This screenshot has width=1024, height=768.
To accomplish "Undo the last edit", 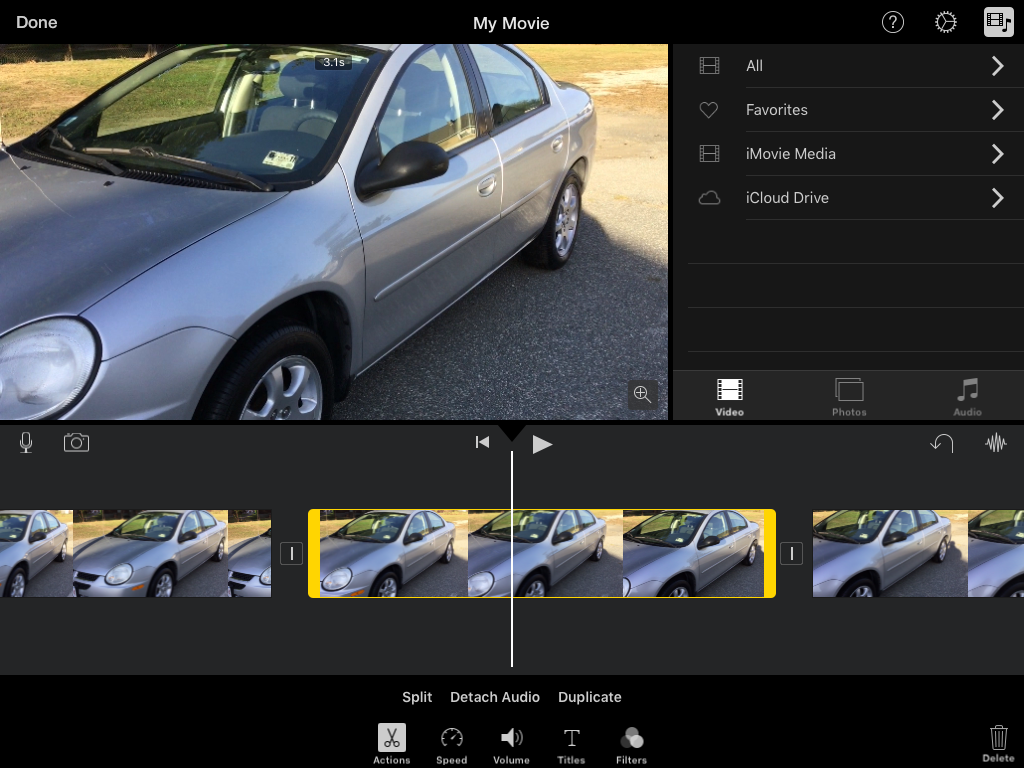I will [x=942, y=443].
